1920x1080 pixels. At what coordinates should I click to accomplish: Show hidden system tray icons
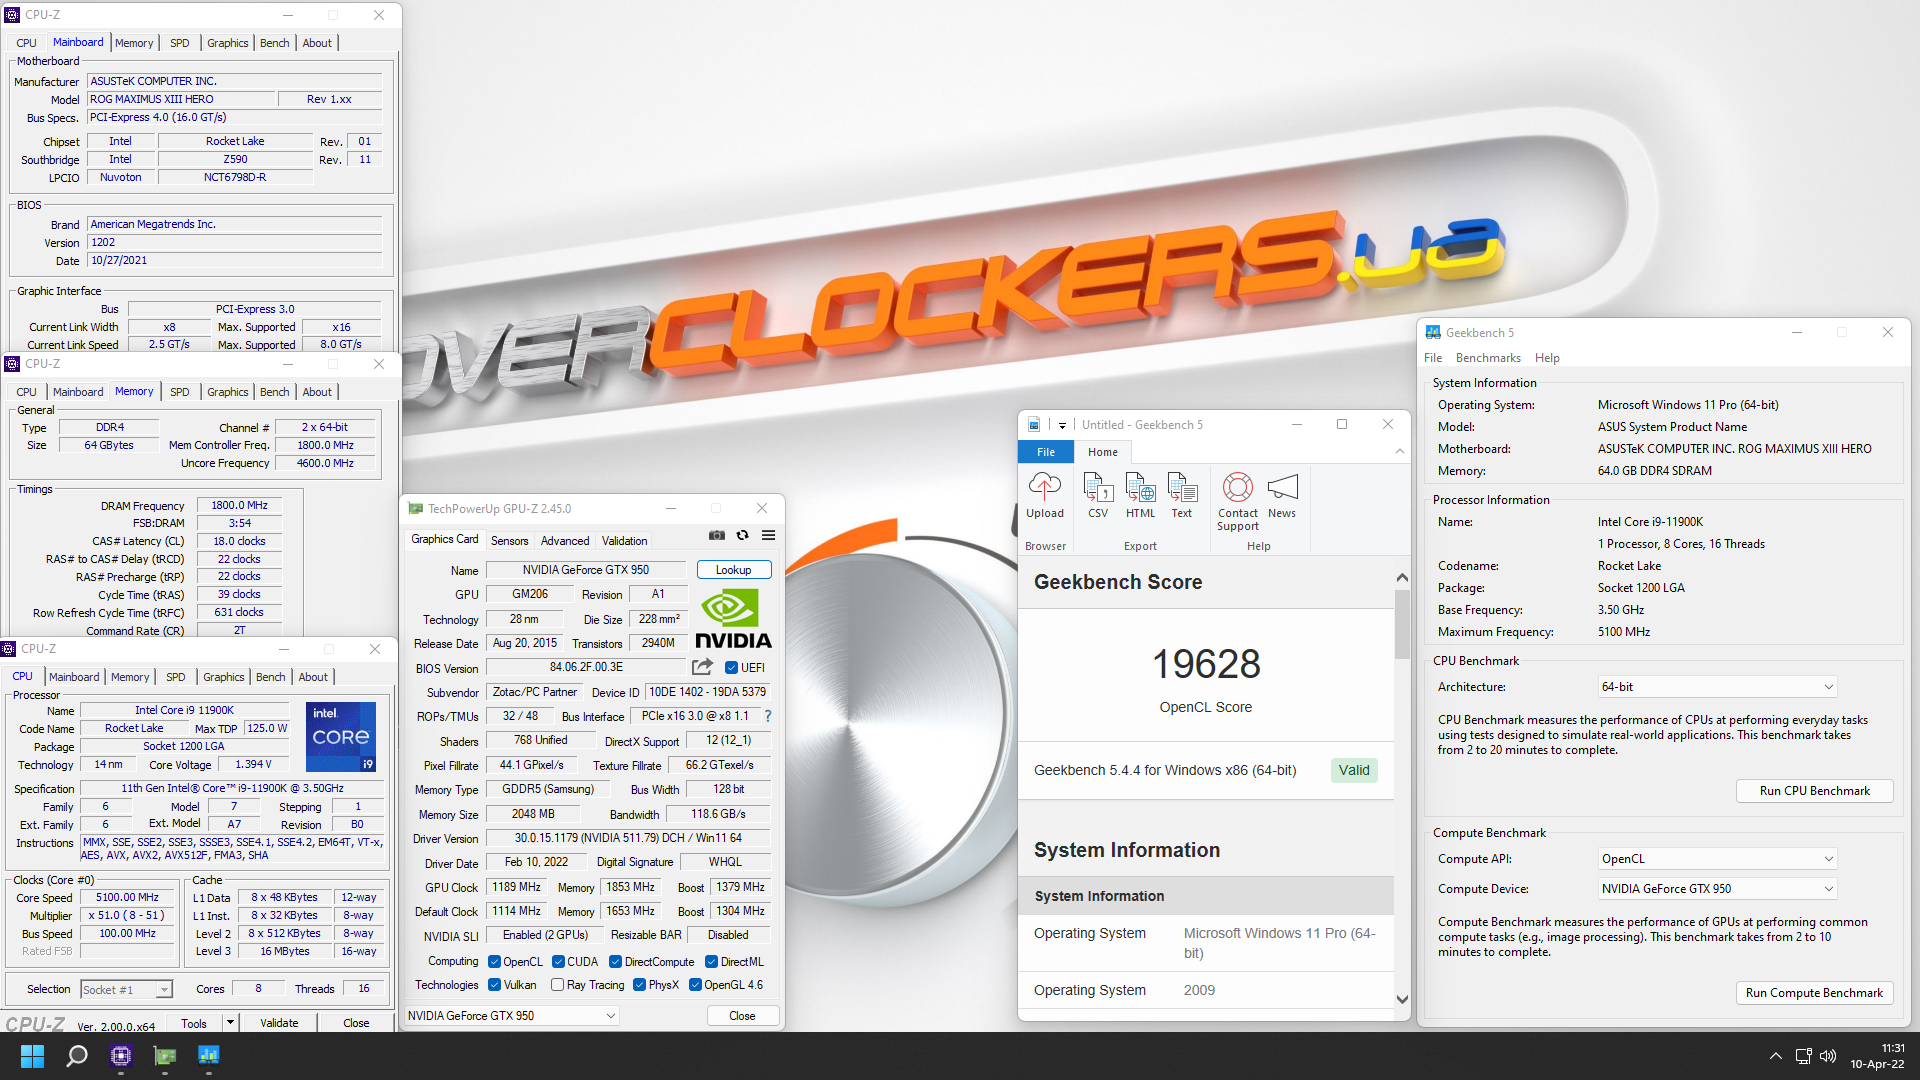1775,1056
